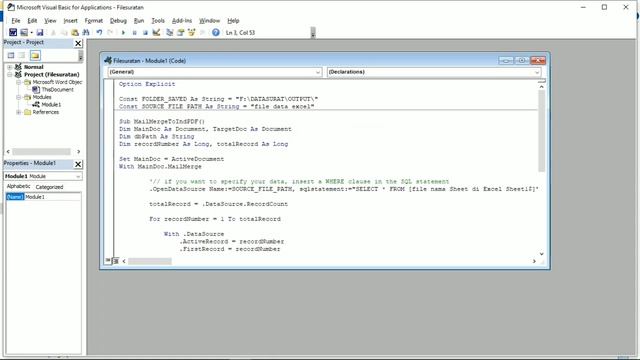Image resolution: width=640 pixels, height=360 pixels.
Task: Open the Tools menu
Action: coord(158,20)
